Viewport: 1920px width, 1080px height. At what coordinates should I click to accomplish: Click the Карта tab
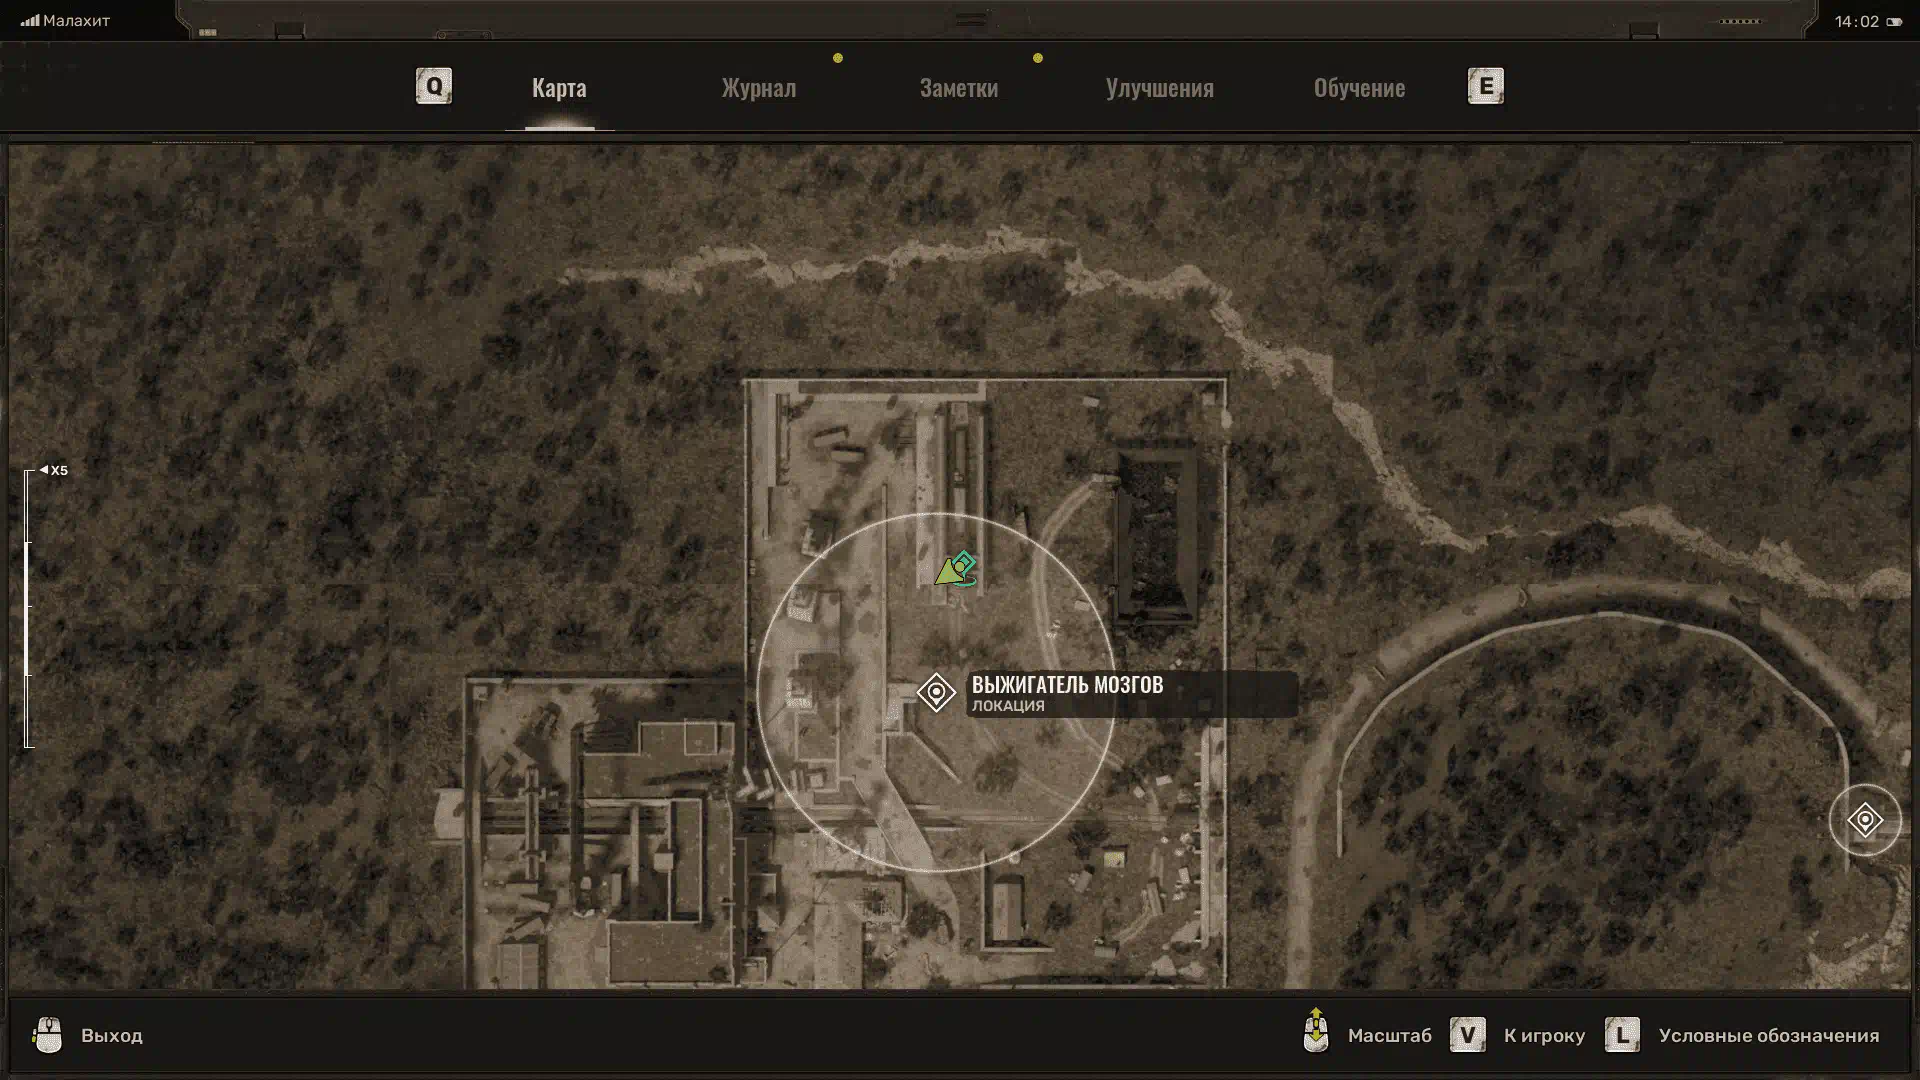tap(559, 88)
